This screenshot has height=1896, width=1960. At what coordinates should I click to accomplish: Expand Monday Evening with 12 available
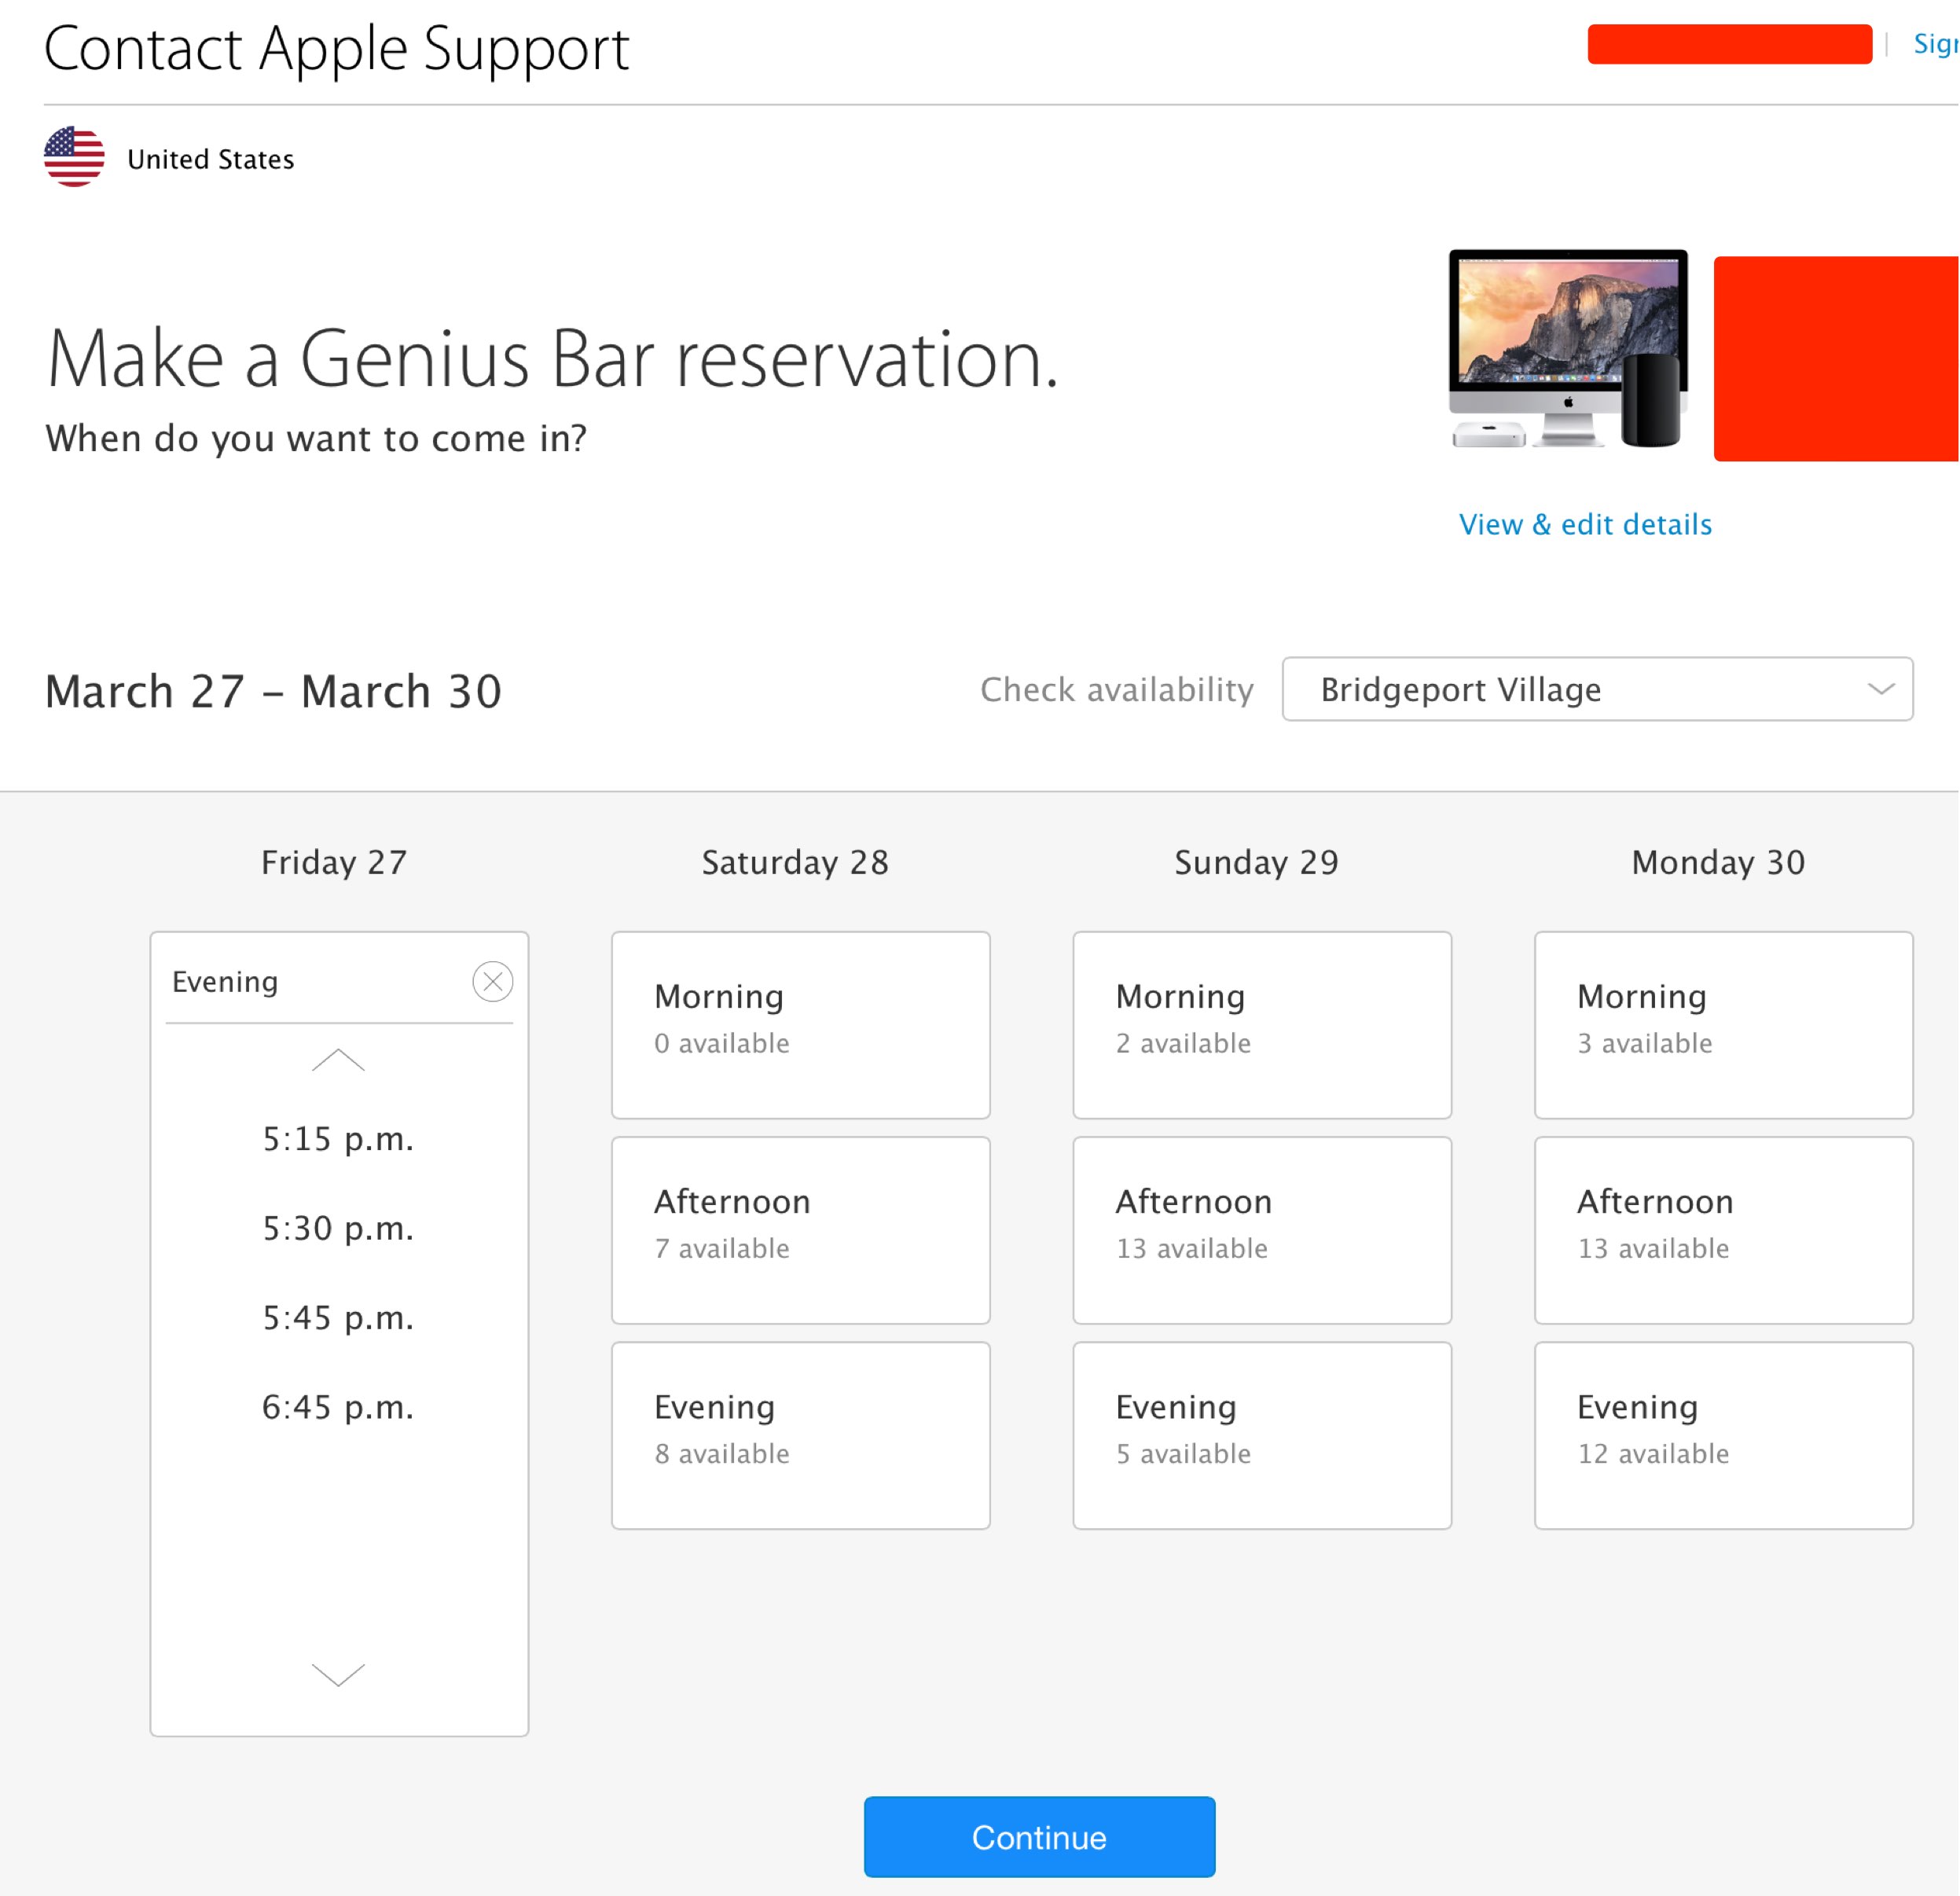pyautogui.click(x=1723, y=1435)
